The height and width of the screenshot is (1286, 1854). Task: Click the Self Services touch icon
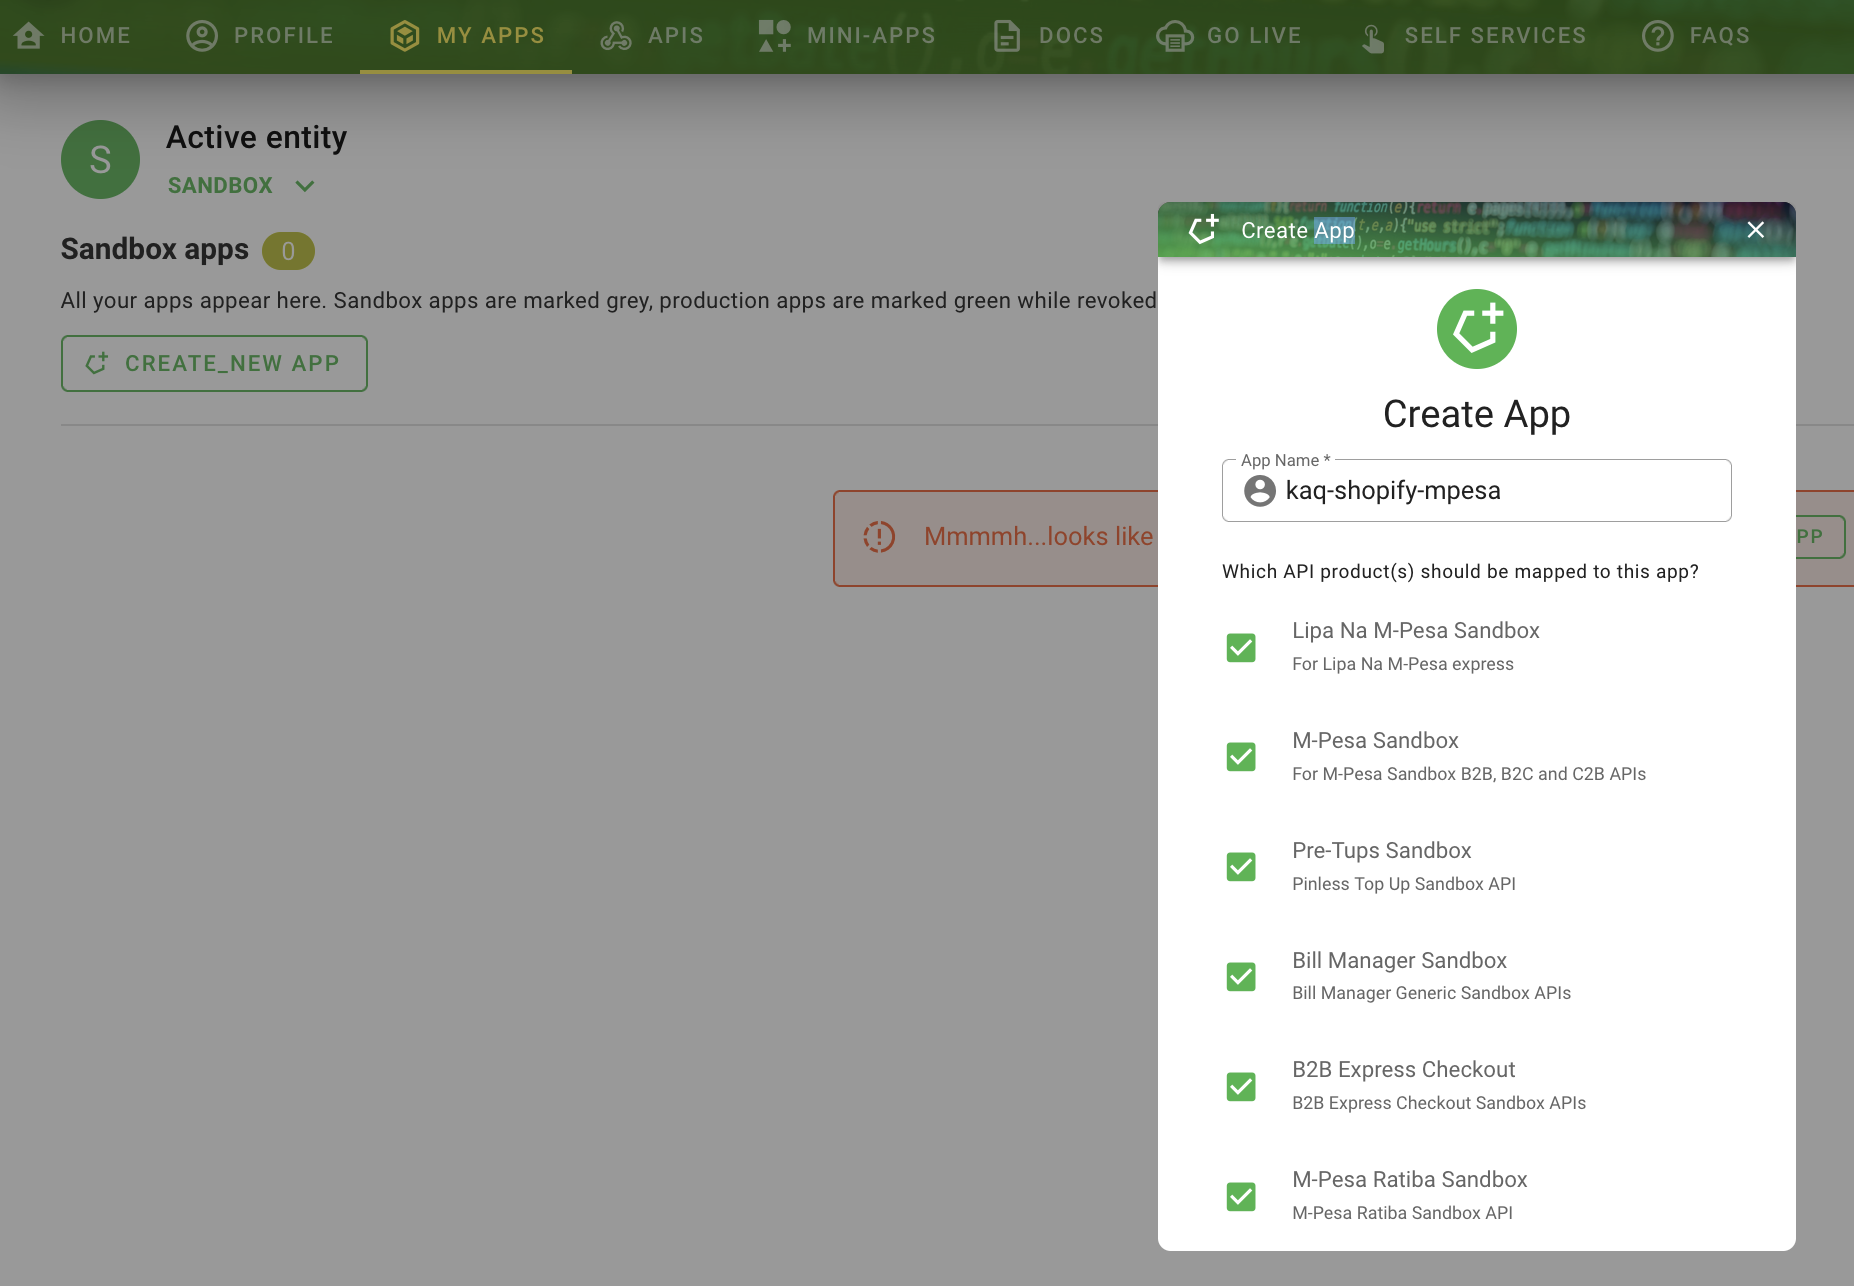[x=1373, y=38]
